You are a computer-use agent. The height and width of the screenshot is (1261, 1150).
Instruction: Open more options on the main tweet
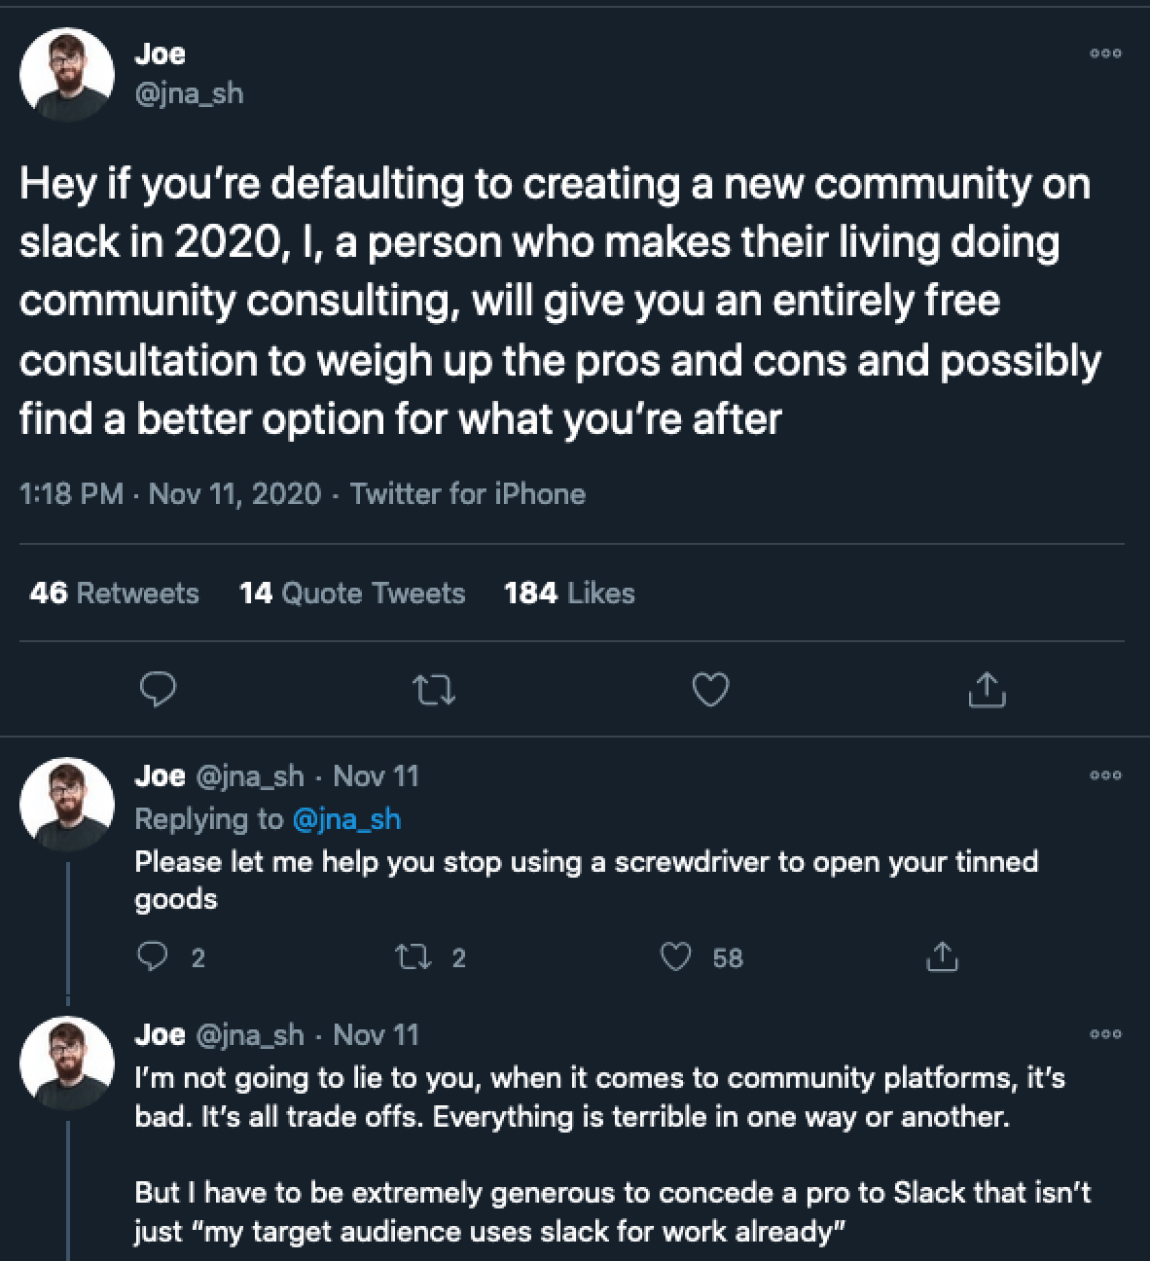(x=1105, y=54)
